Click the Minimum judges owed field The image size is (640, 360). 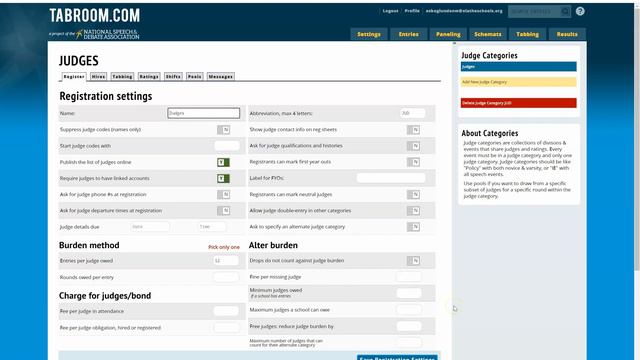click(x=409, y=293)
